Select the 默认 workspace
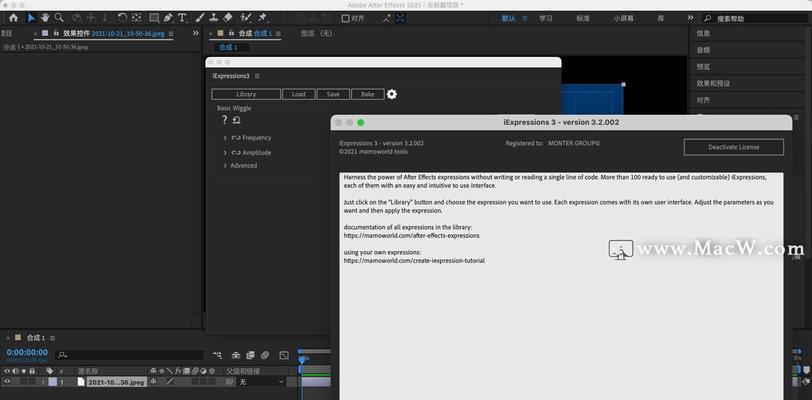This screenshot has height=400, width=812. click(x=509, y=18)
